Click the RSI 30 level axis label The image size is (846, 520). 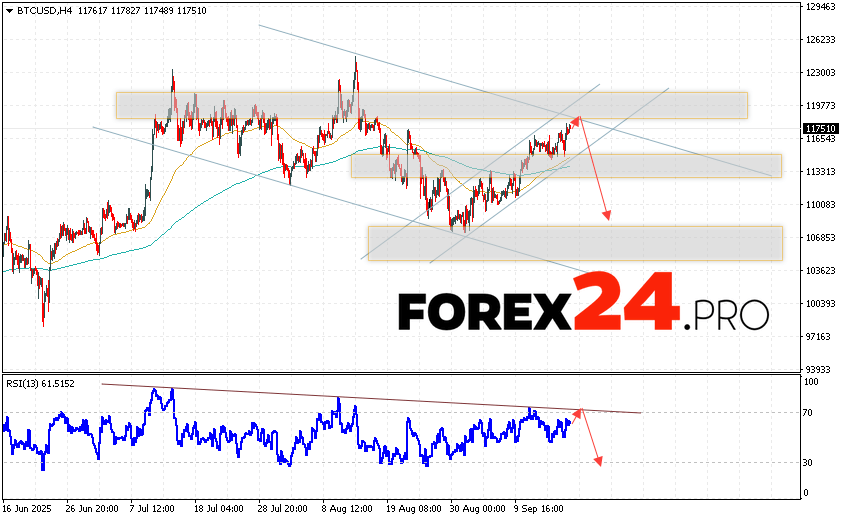[809, 462]
